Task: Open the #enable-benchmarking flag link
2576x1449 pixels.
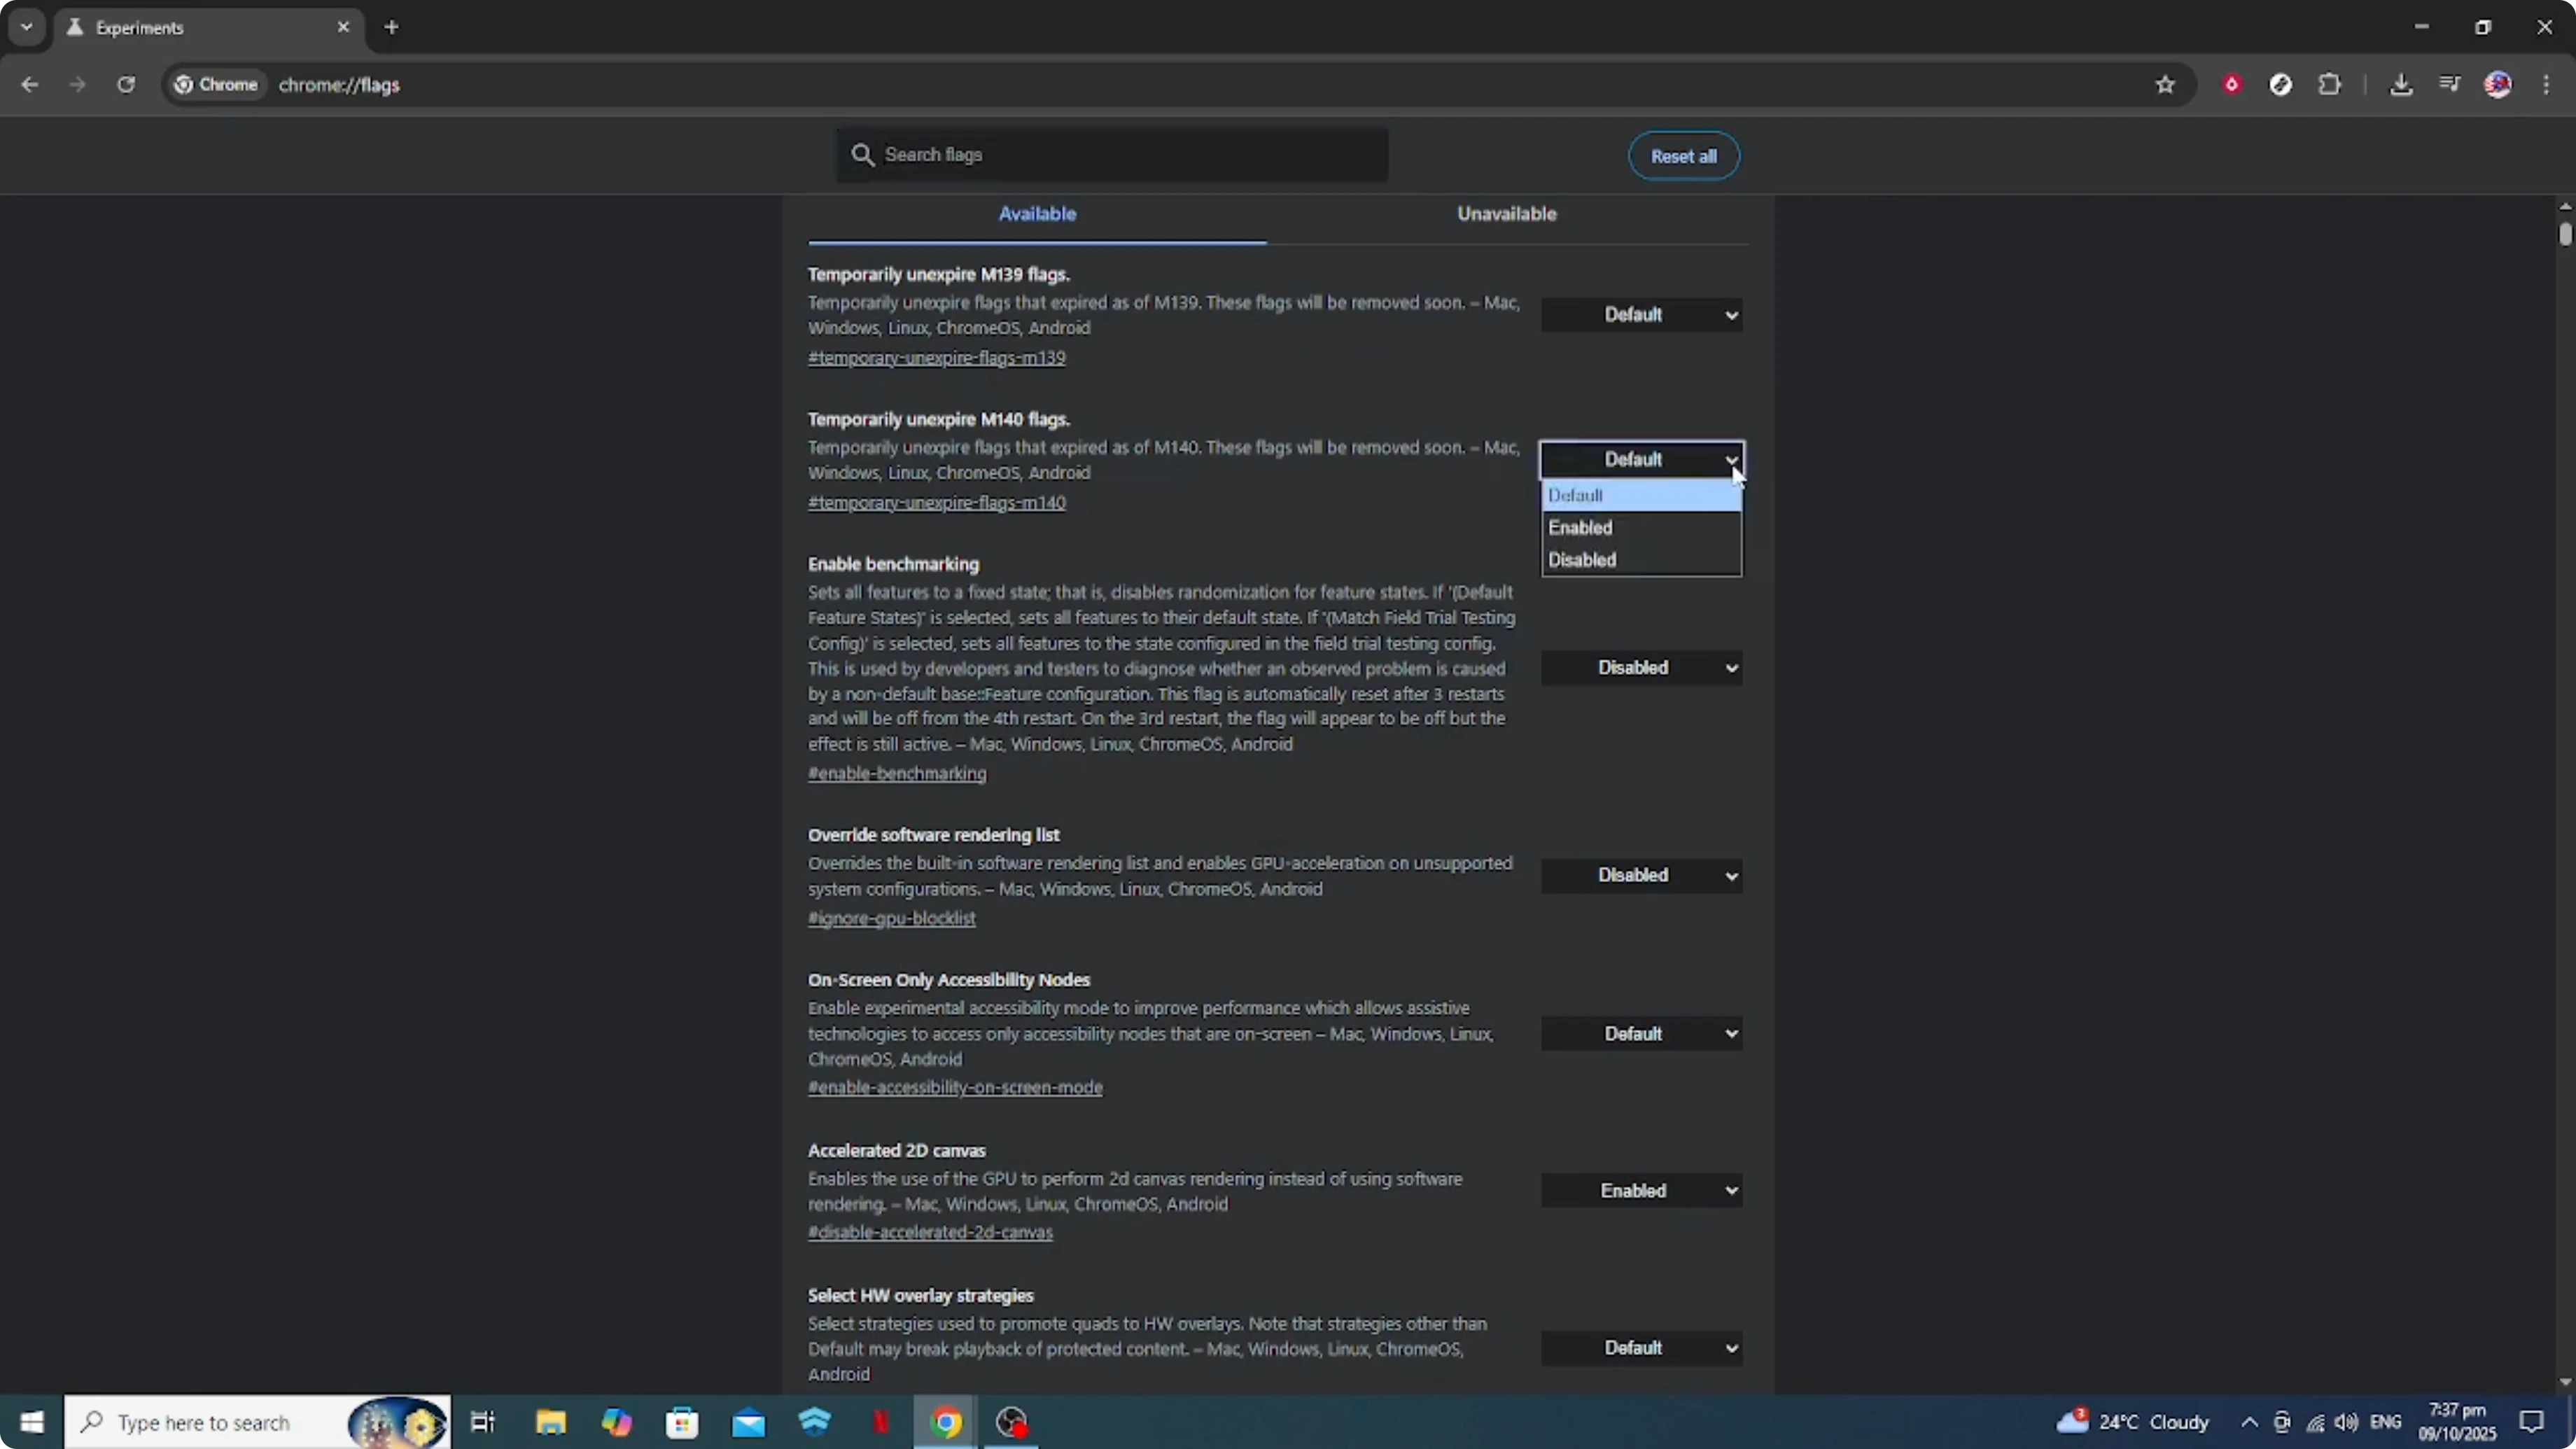Action: pos(896,773)
